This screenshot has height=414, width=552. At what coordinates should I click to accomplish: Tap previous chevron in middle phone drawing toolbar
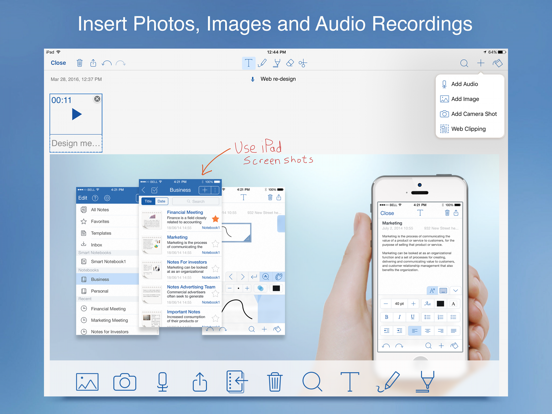pyautogui.click(x=231, y=277)
